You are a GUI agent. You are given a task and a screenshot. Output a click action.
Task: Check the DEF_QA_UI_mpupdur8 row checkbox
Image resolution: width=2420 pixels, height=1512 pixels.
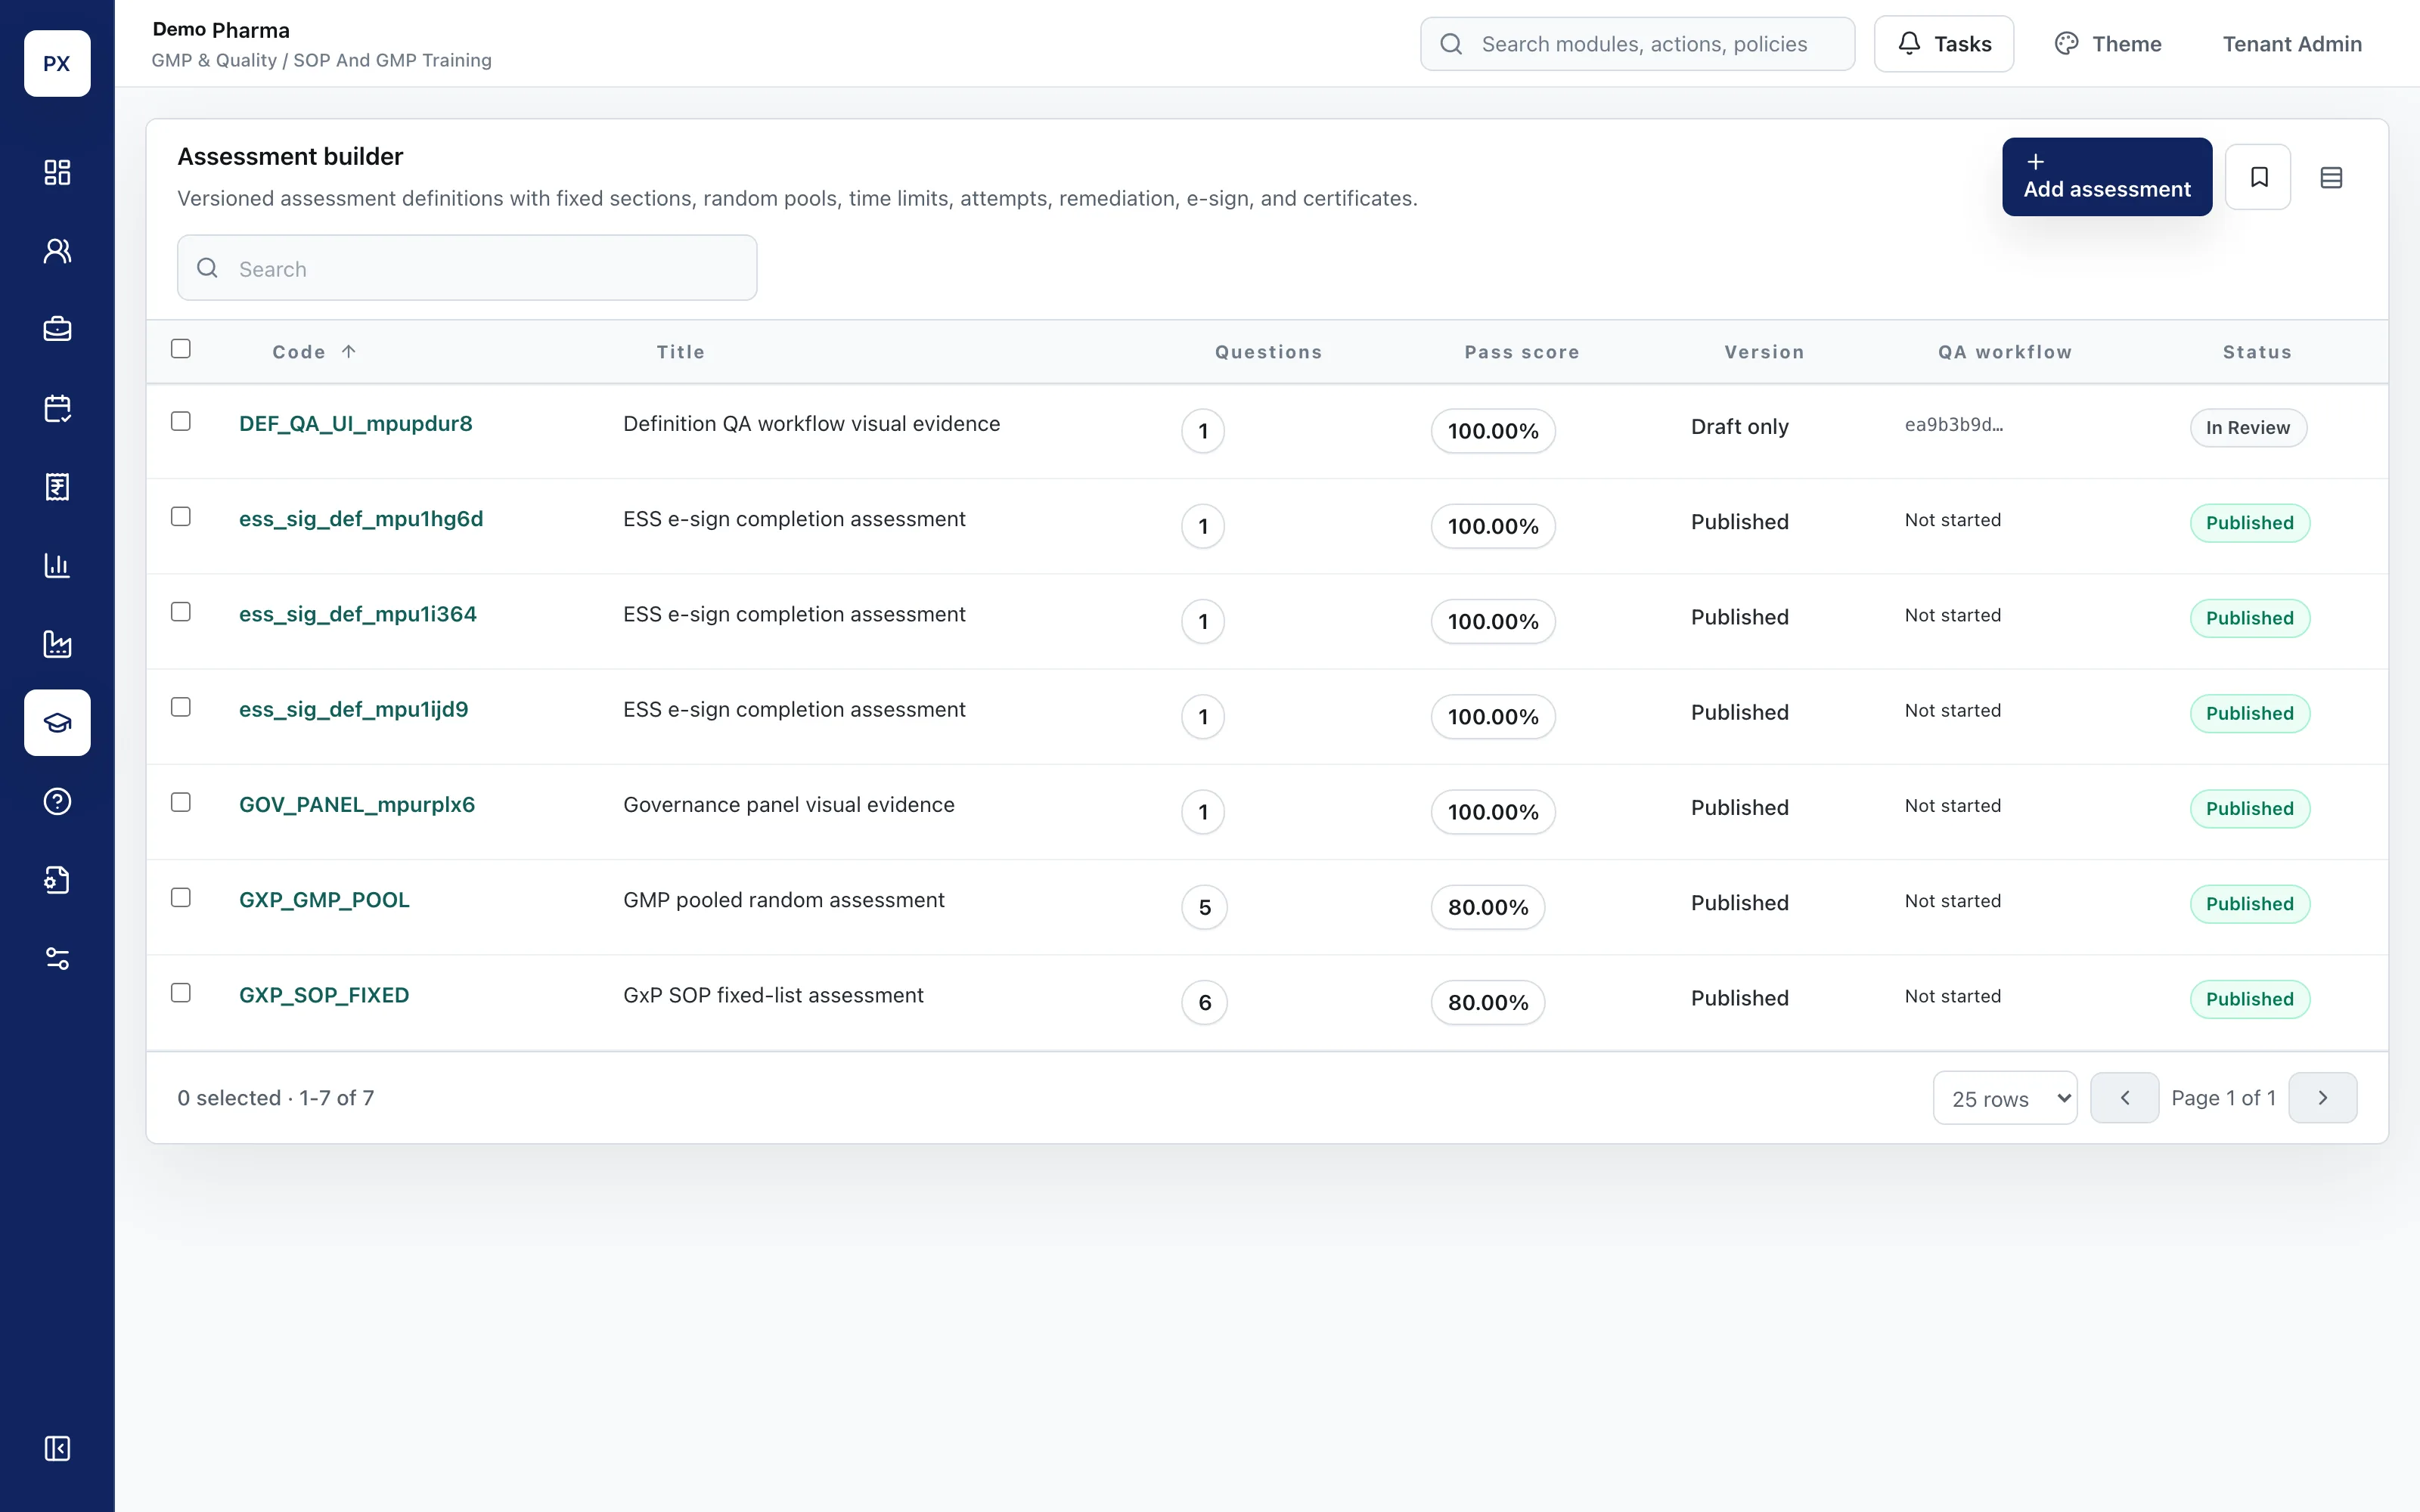tap(181, 421)
